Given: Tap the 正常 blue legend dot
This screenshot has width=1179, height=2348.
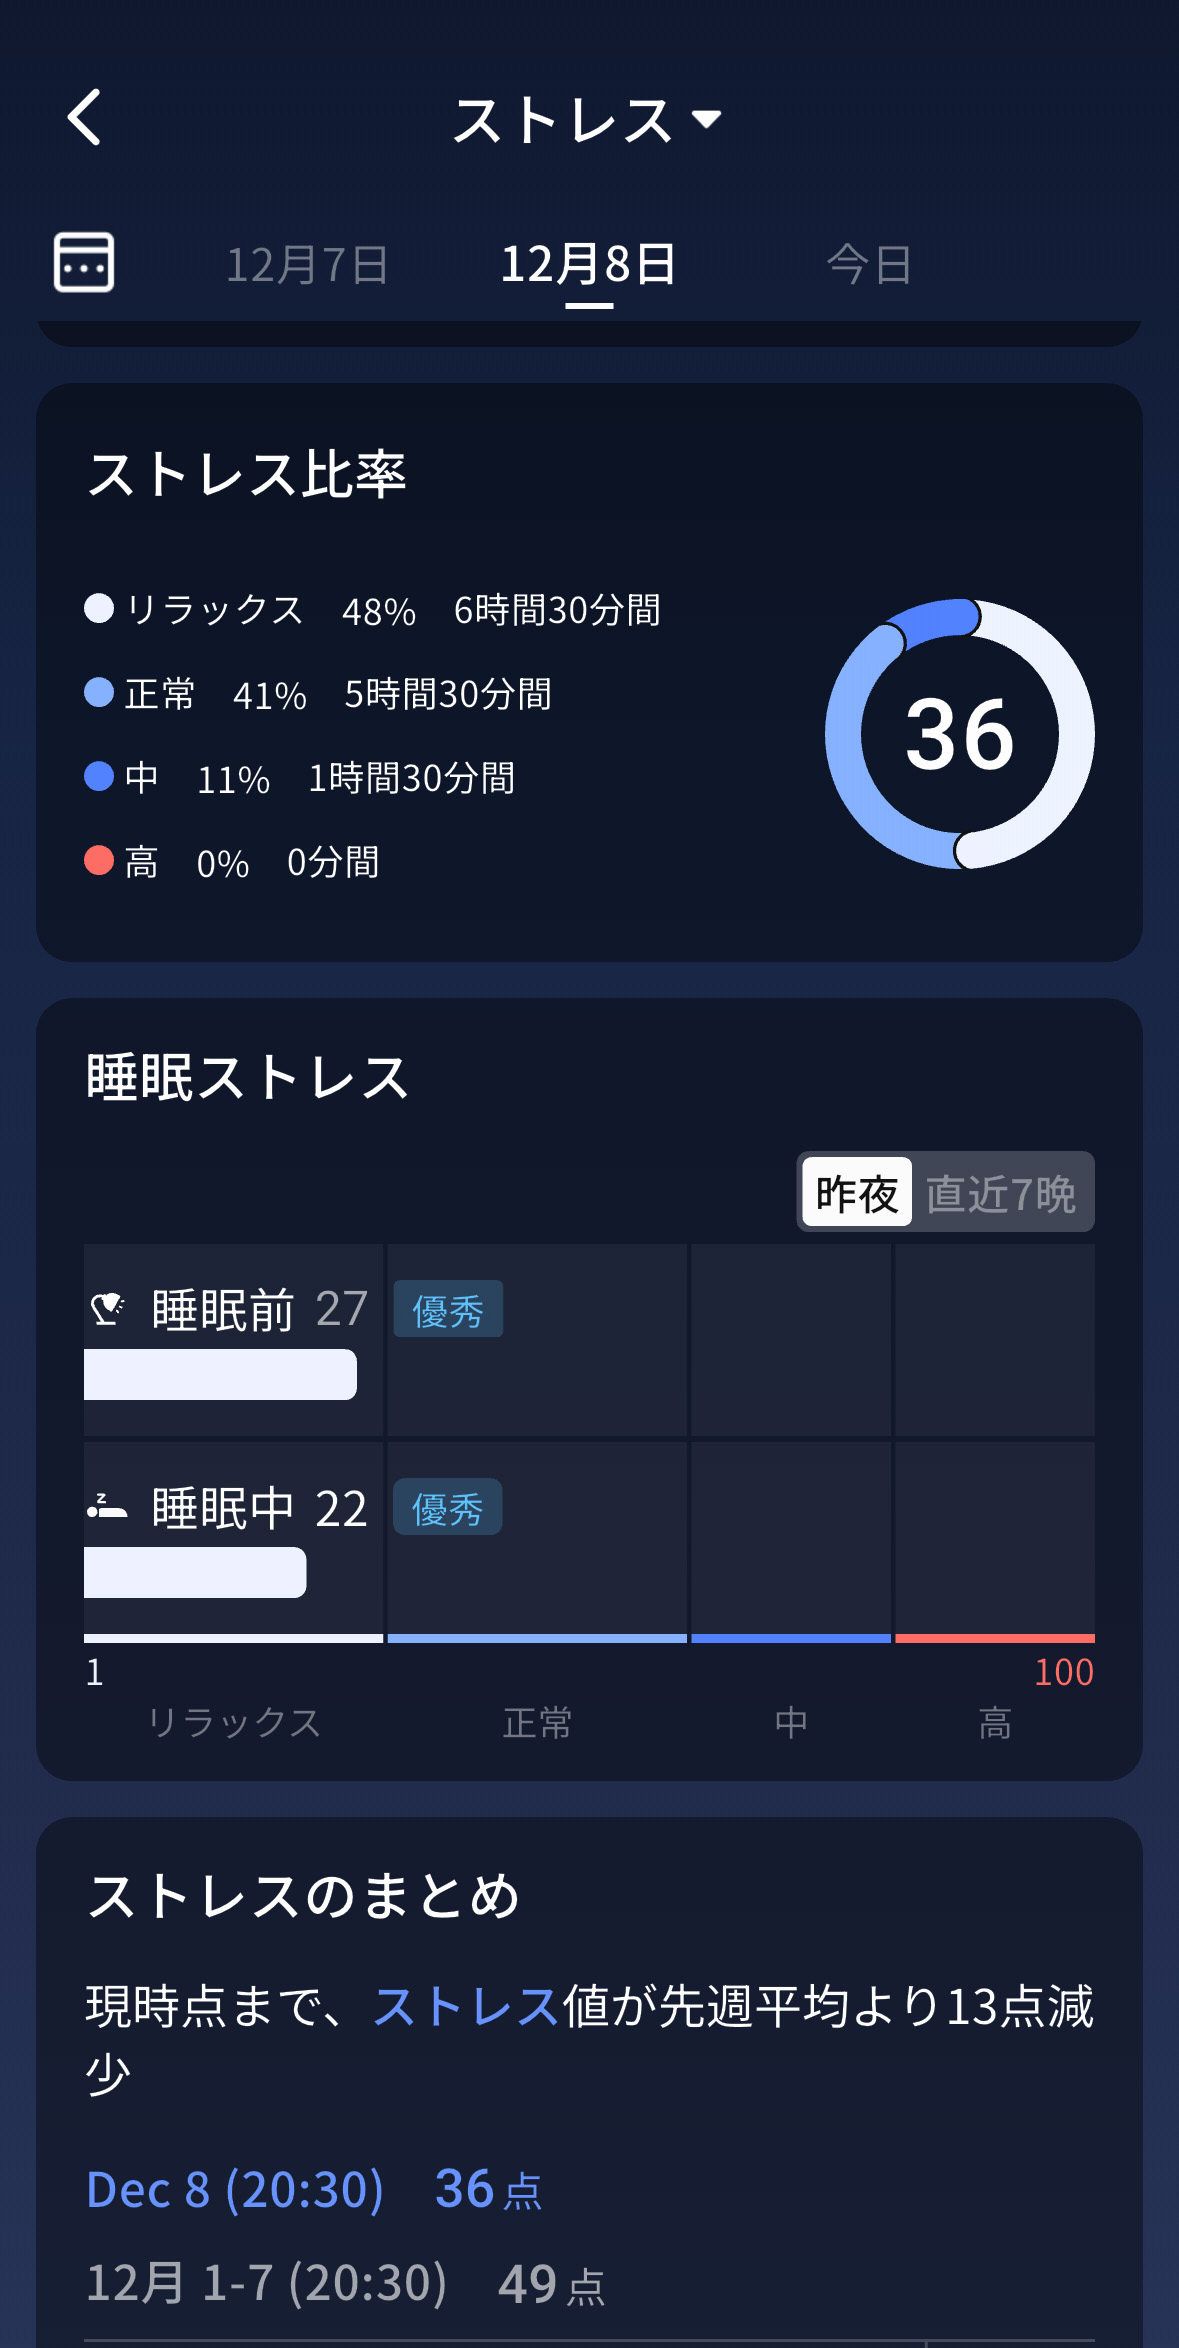Looking at the screenshot, I should click(x=98, y=694).
